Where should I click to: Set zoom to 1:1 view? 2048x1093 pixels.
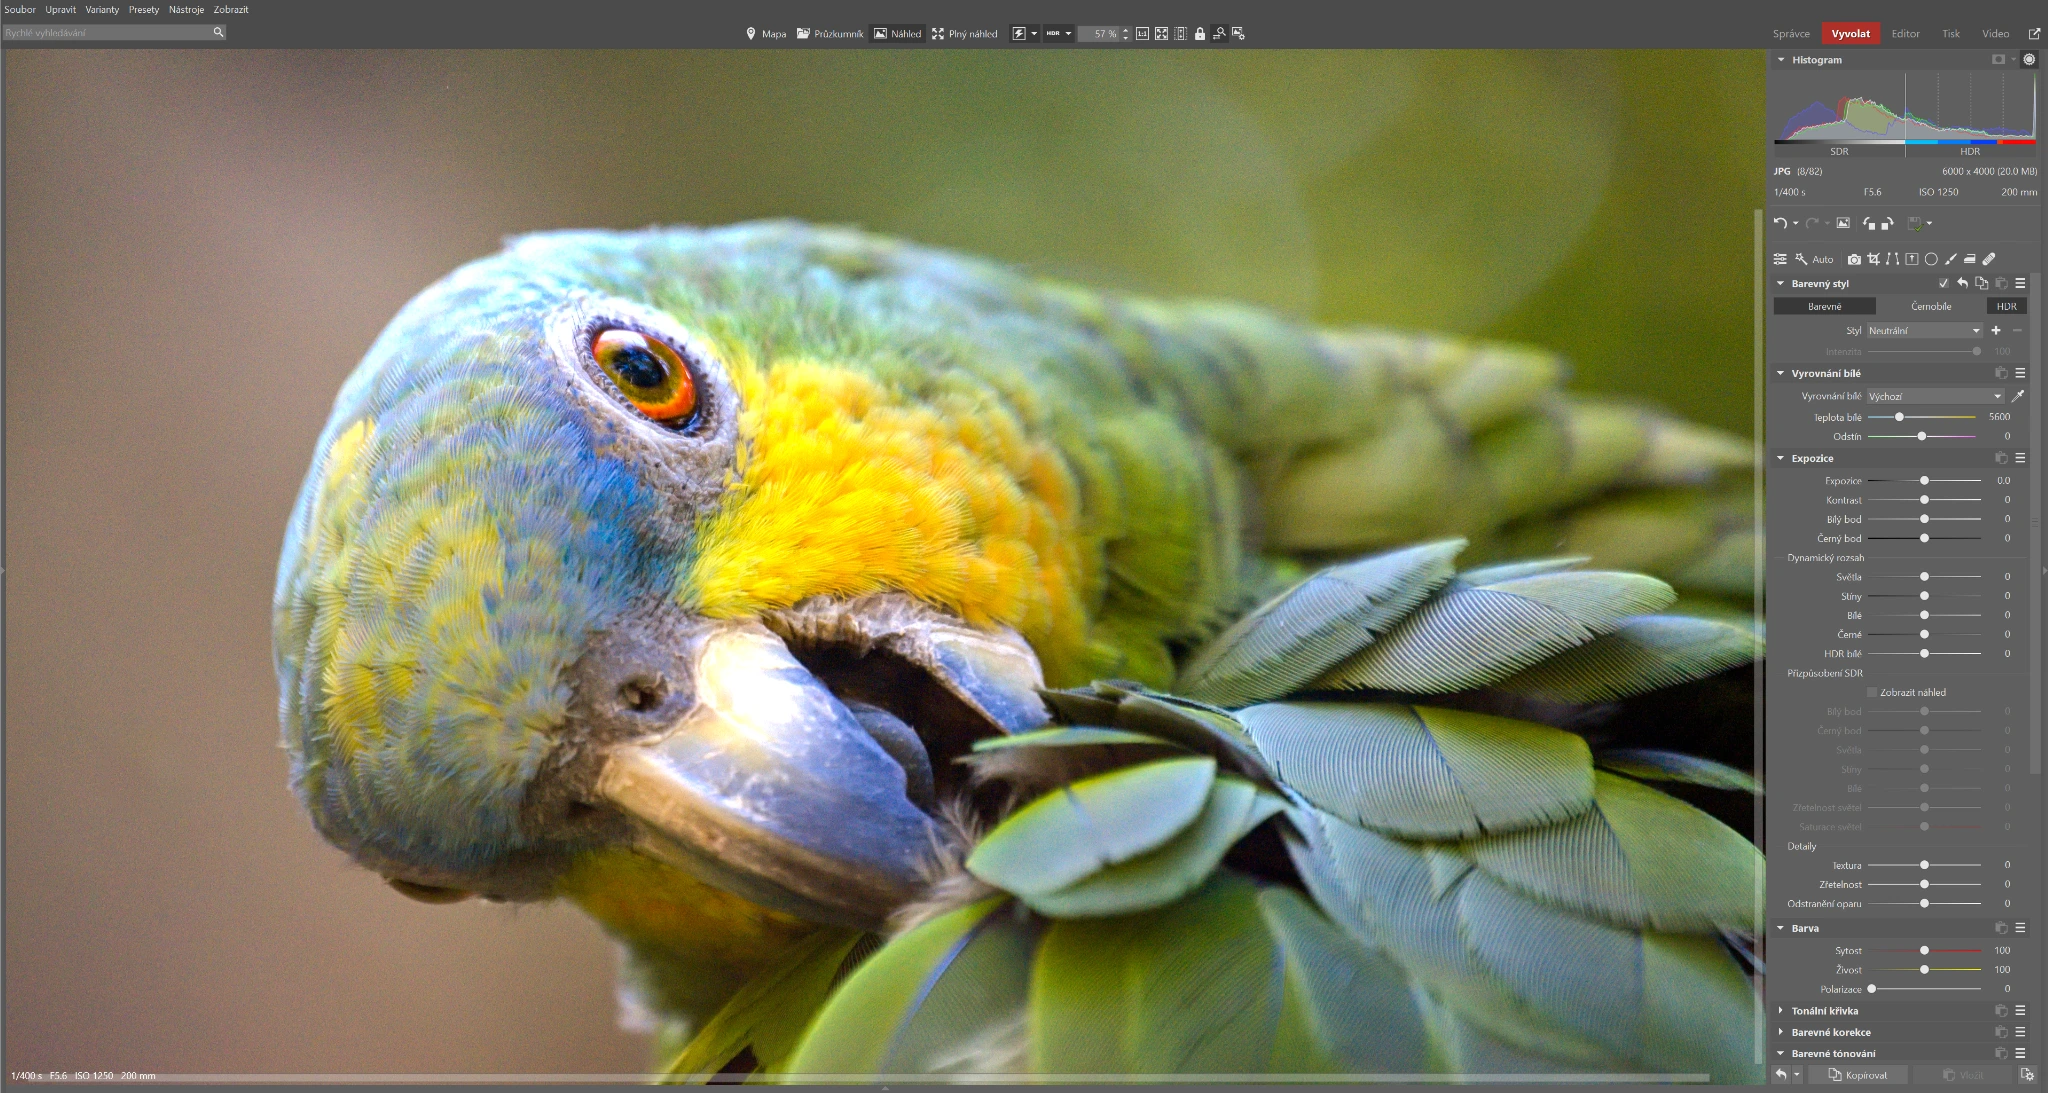coord(1142,34)
